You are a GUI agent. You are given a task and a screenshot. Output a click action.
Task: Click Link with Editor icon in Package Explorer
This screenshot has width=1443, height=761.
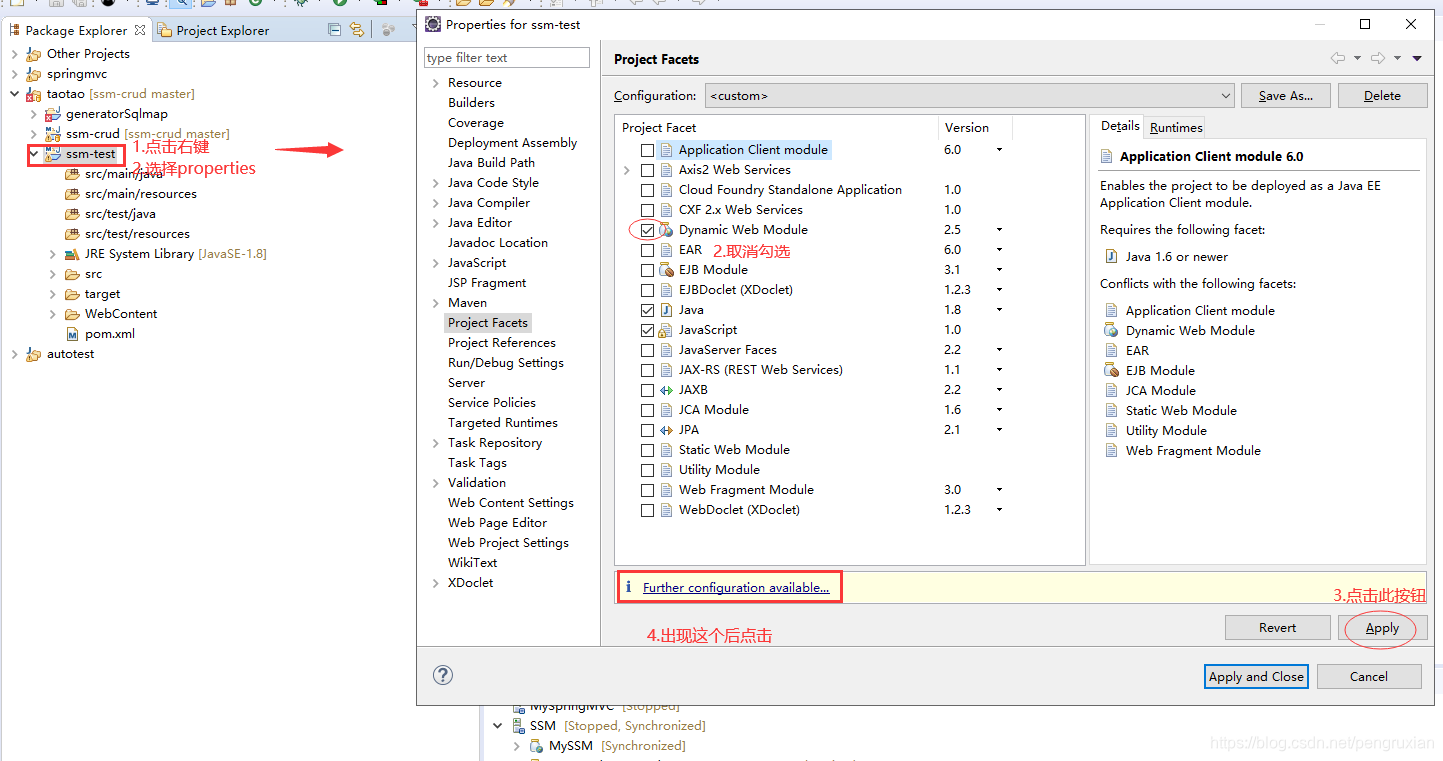point(356,30)
